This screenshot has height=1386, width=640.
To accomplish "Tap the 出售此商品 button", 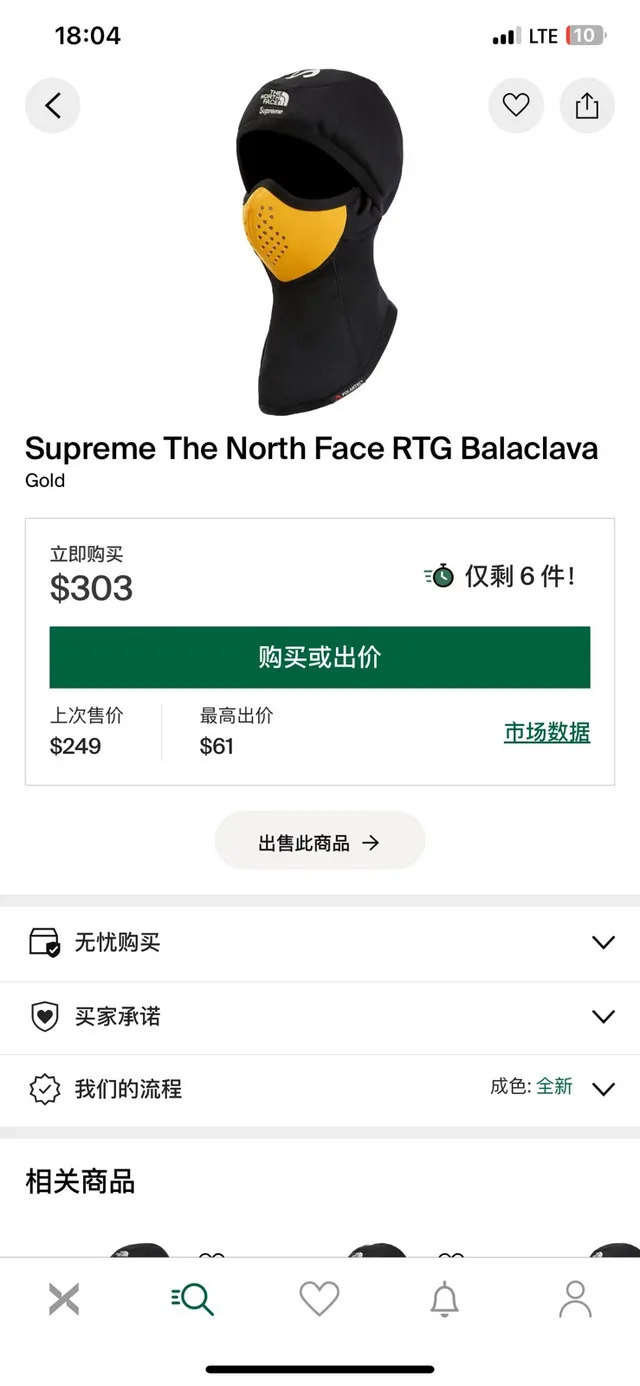I will pyautogui.click(x=319, y=841).
